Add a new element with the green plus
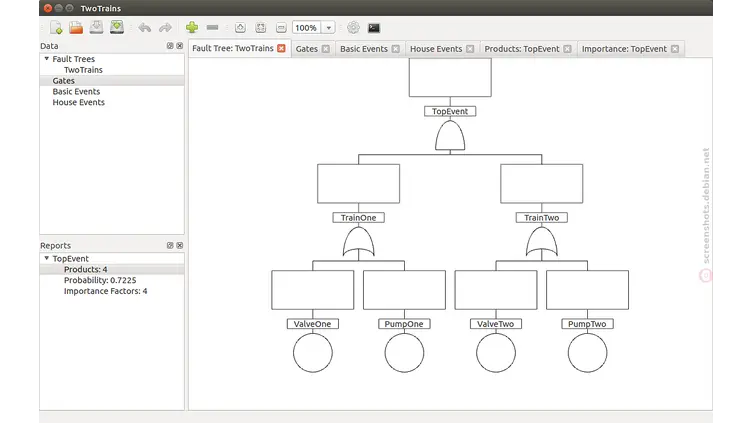 point(192,28)
